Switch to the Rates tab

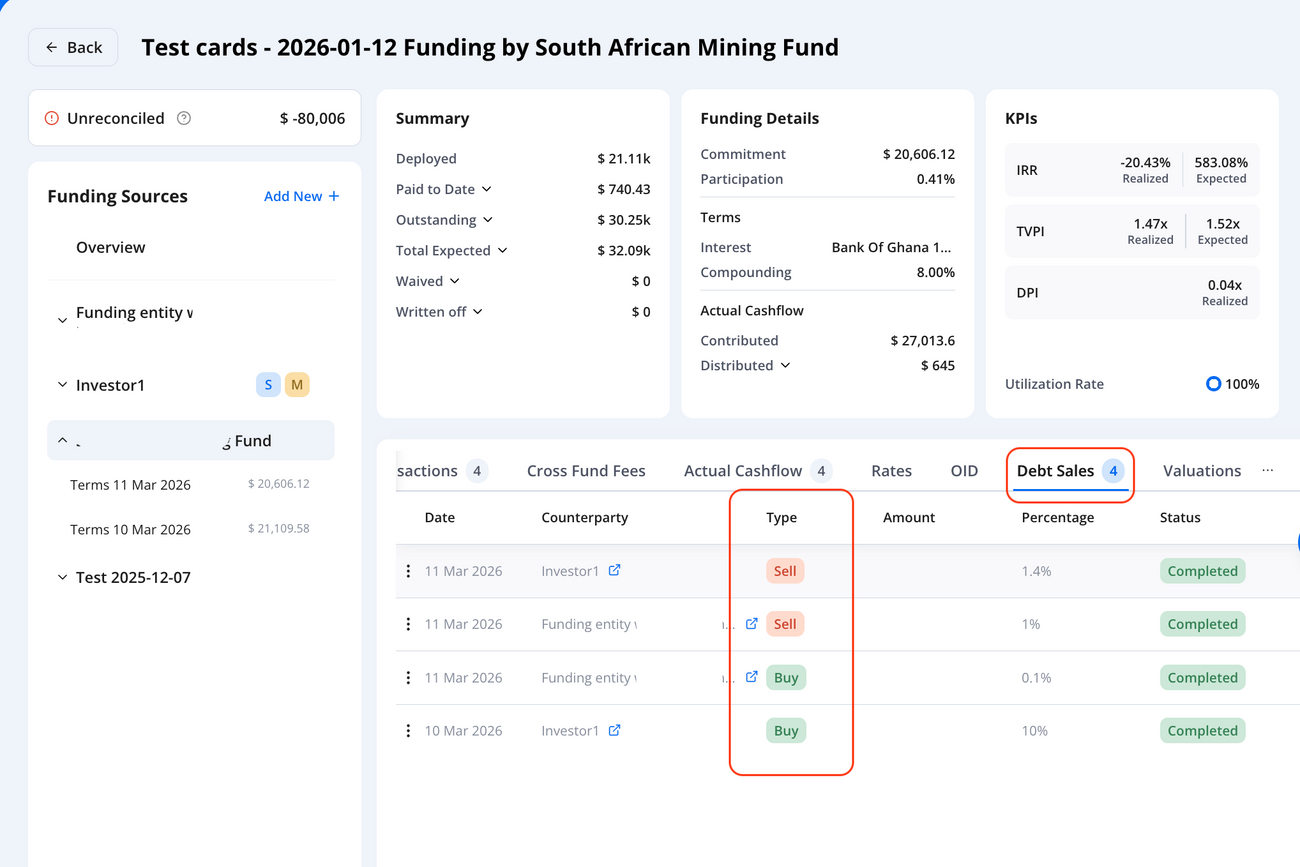click(x=891, y=470)
